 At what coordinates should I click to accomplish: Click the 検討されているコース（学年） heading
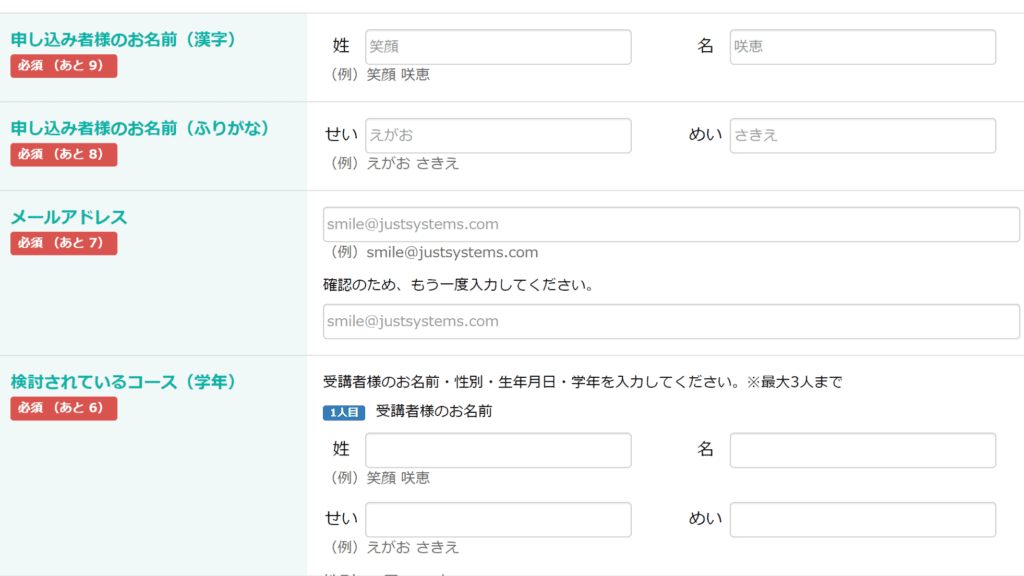point(123,382)
